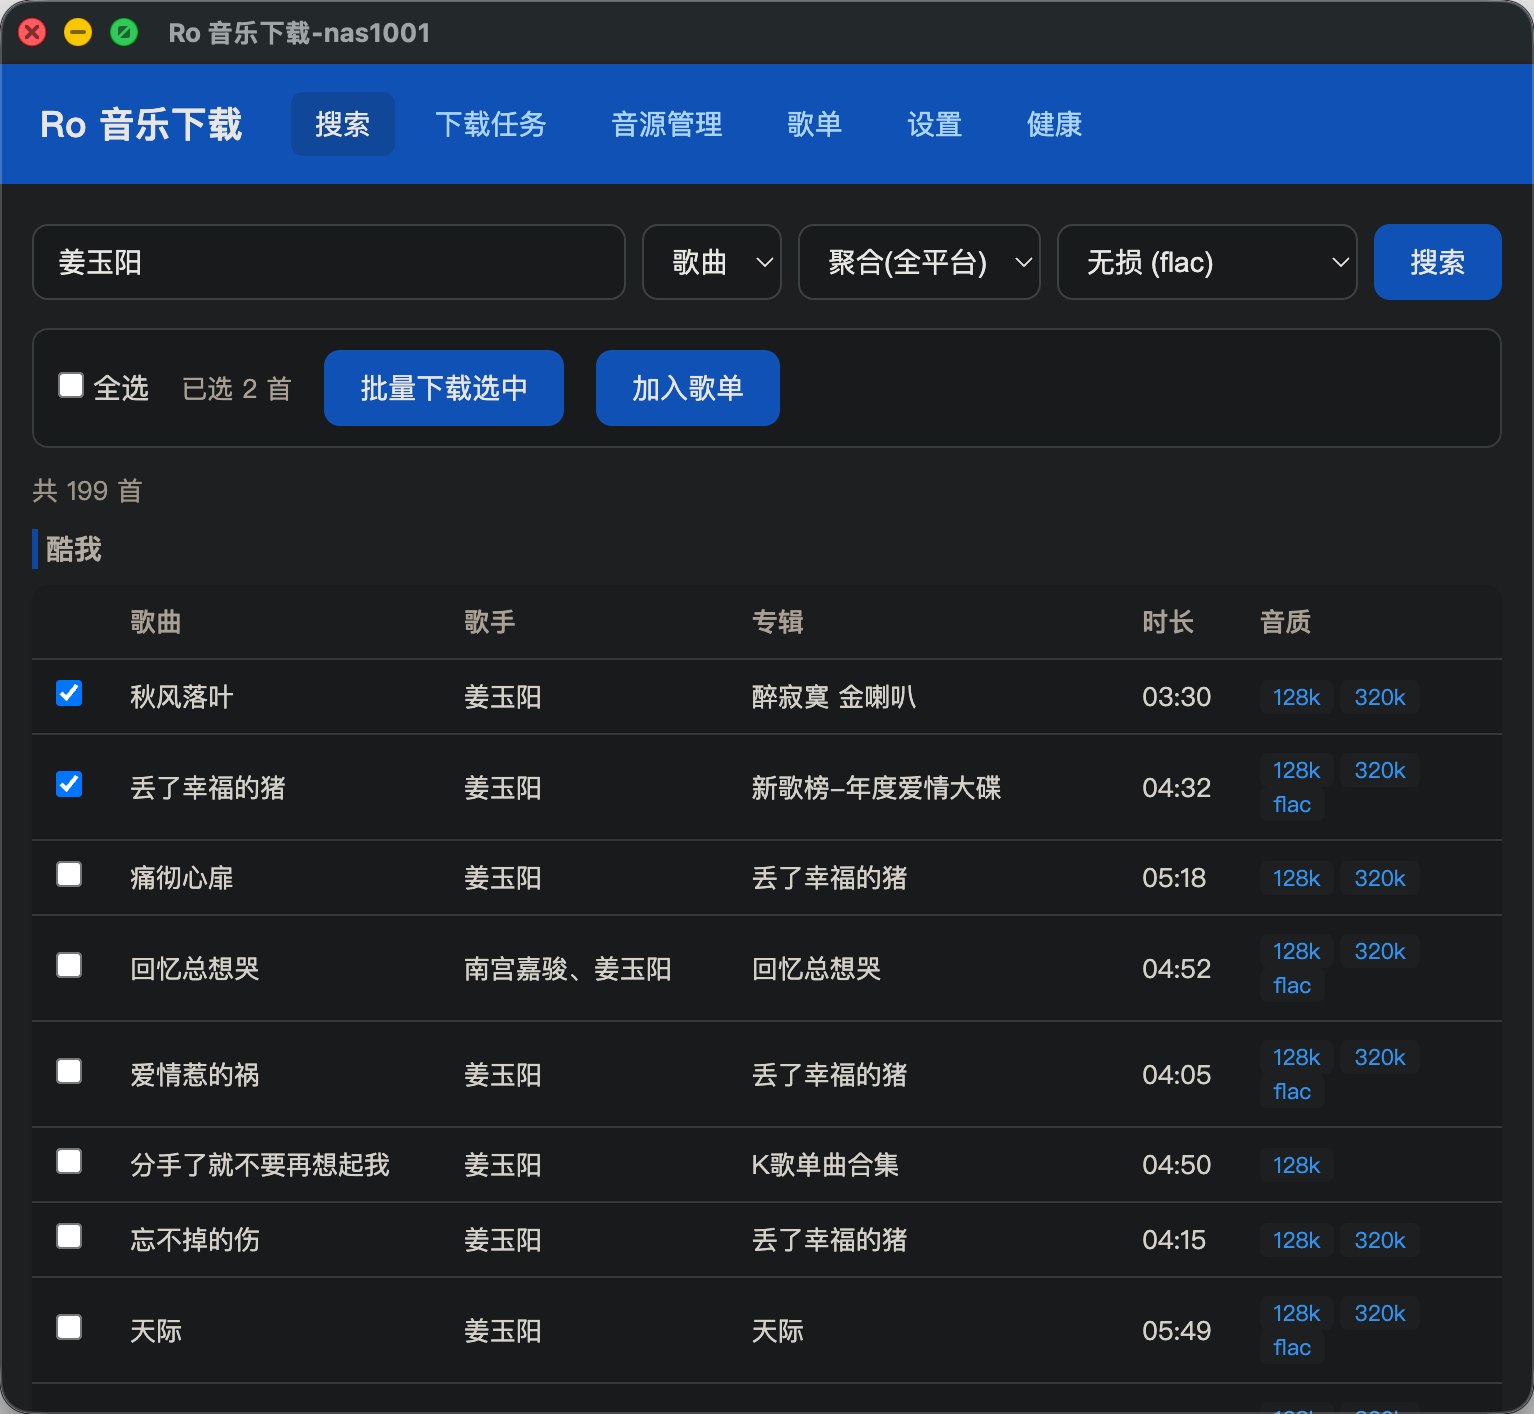The width and height of the screenshot is (1534, 1414).
Task: Go to 歌单 tab
Action: pyautogui.click(x=815, y=124)
